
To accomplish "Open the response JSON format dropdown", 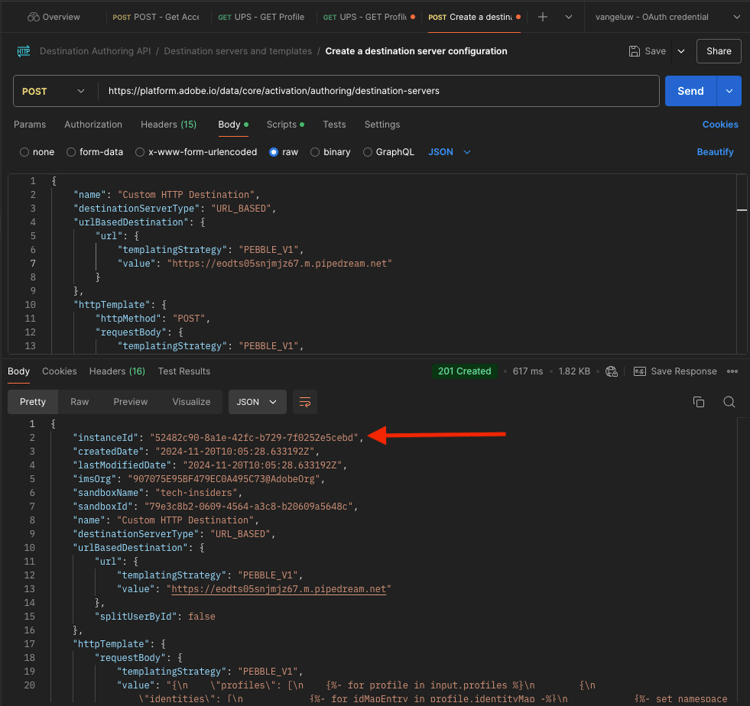I will pos(257,402).
